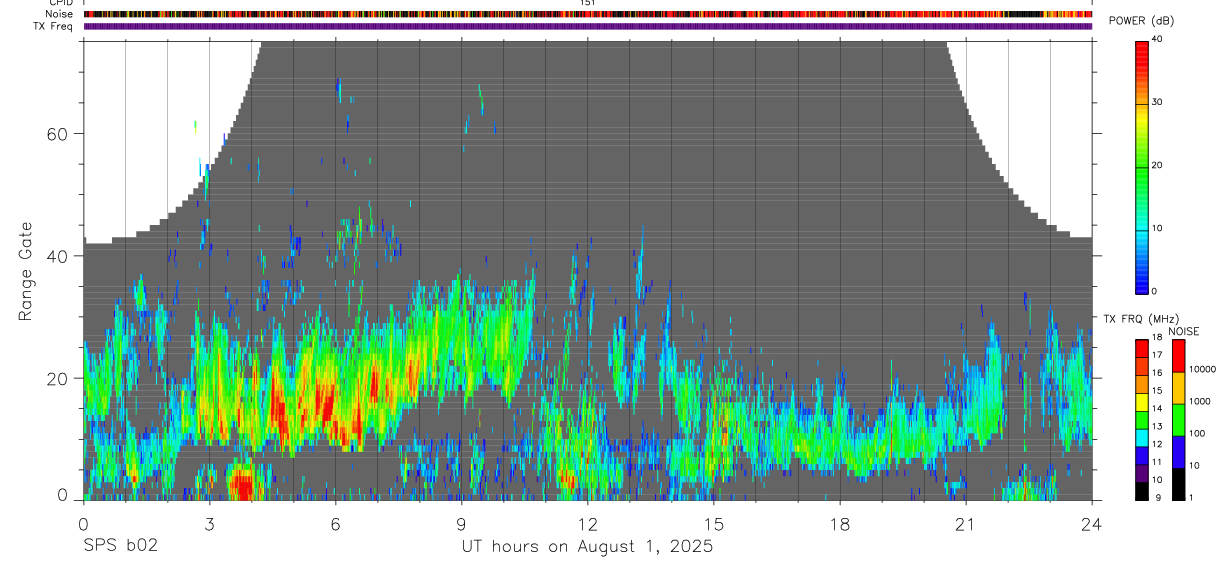Image resolution: width=1228 pixels, height=567 pixels.
Task: Click the x-axis tick label 24
Action: click(1091, 523)
